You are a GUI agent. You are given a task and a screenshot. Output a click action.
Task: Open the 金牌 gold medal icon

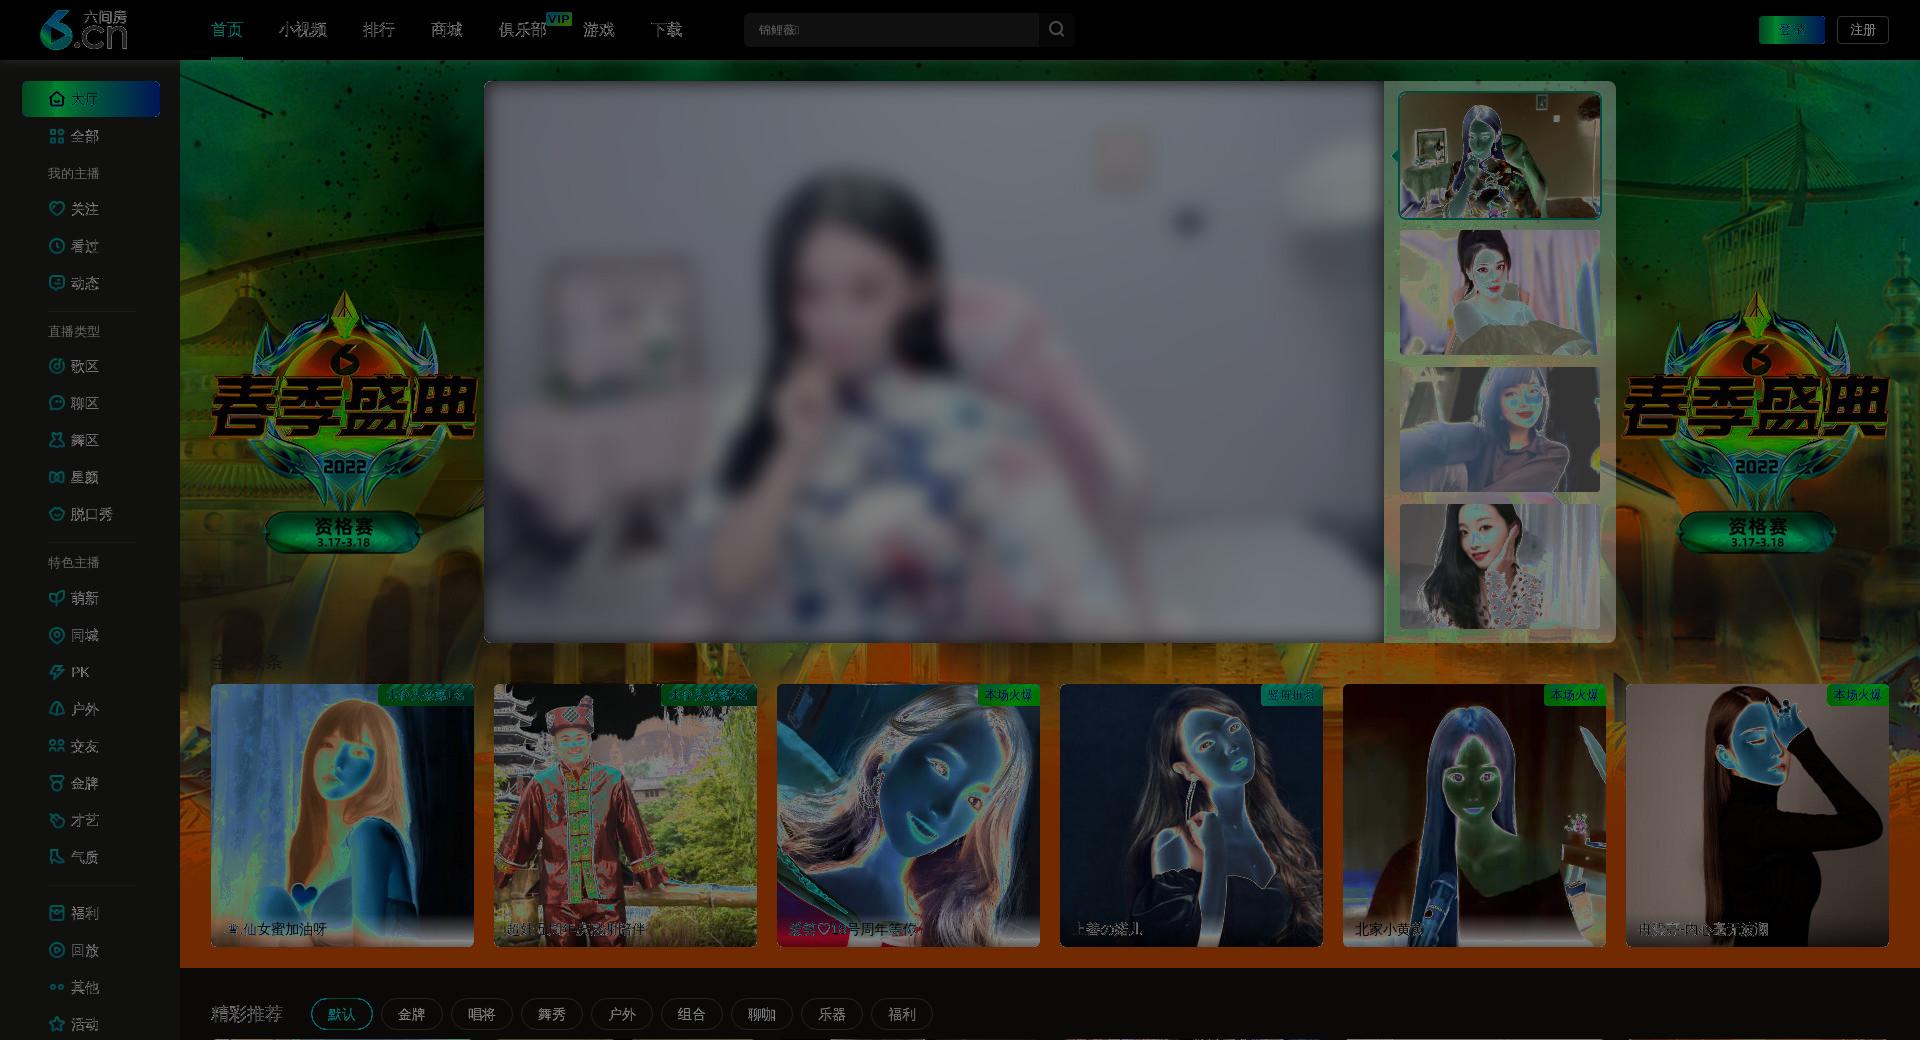point(57,783)
